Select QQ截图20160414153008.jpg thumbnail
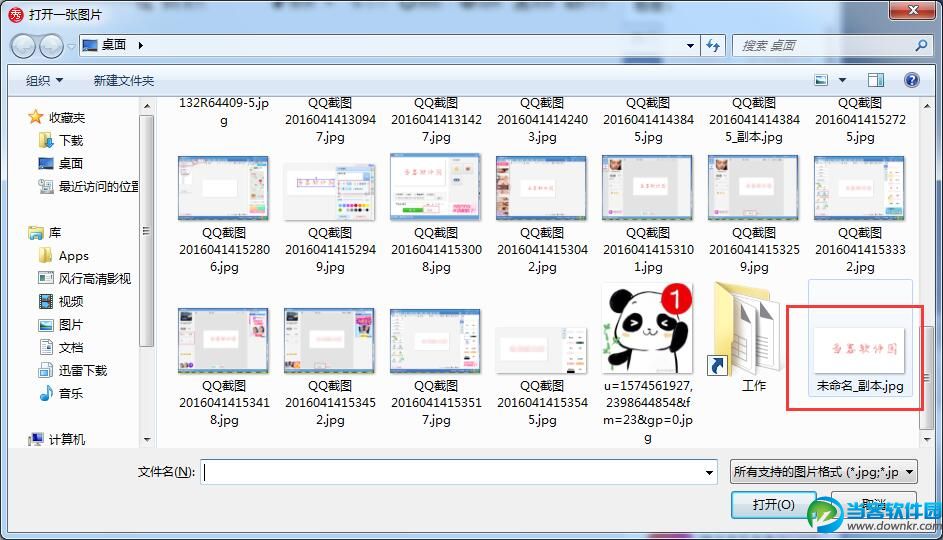The width and height of the screenshot is (943, 540). [x=435, y=186]
